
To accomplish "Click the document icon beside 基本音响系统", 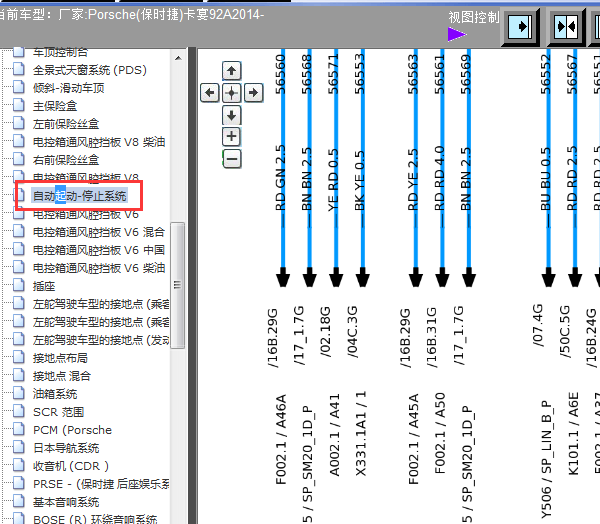I will click(x=18, y=501).
